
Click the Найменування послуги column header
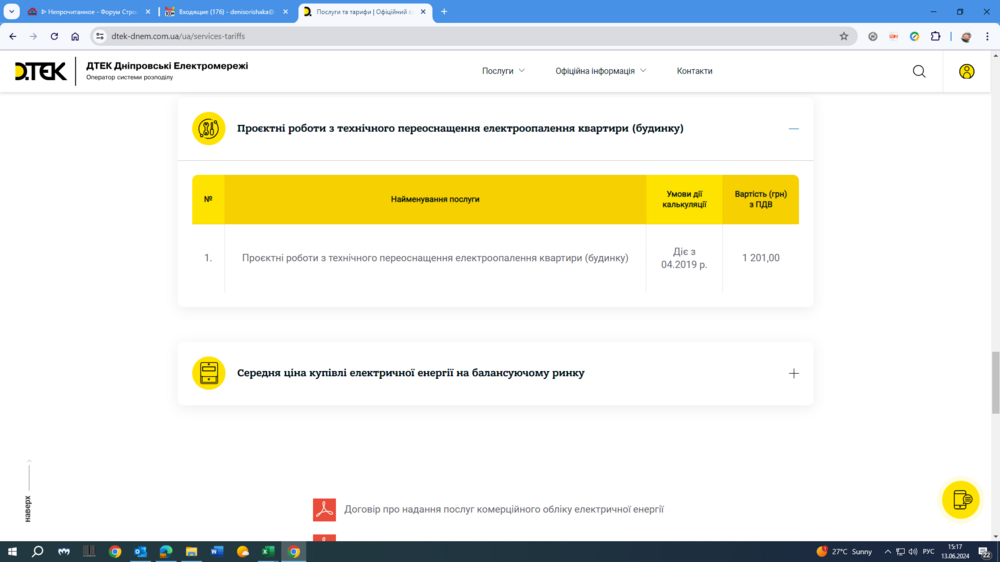tap(435, 199)
